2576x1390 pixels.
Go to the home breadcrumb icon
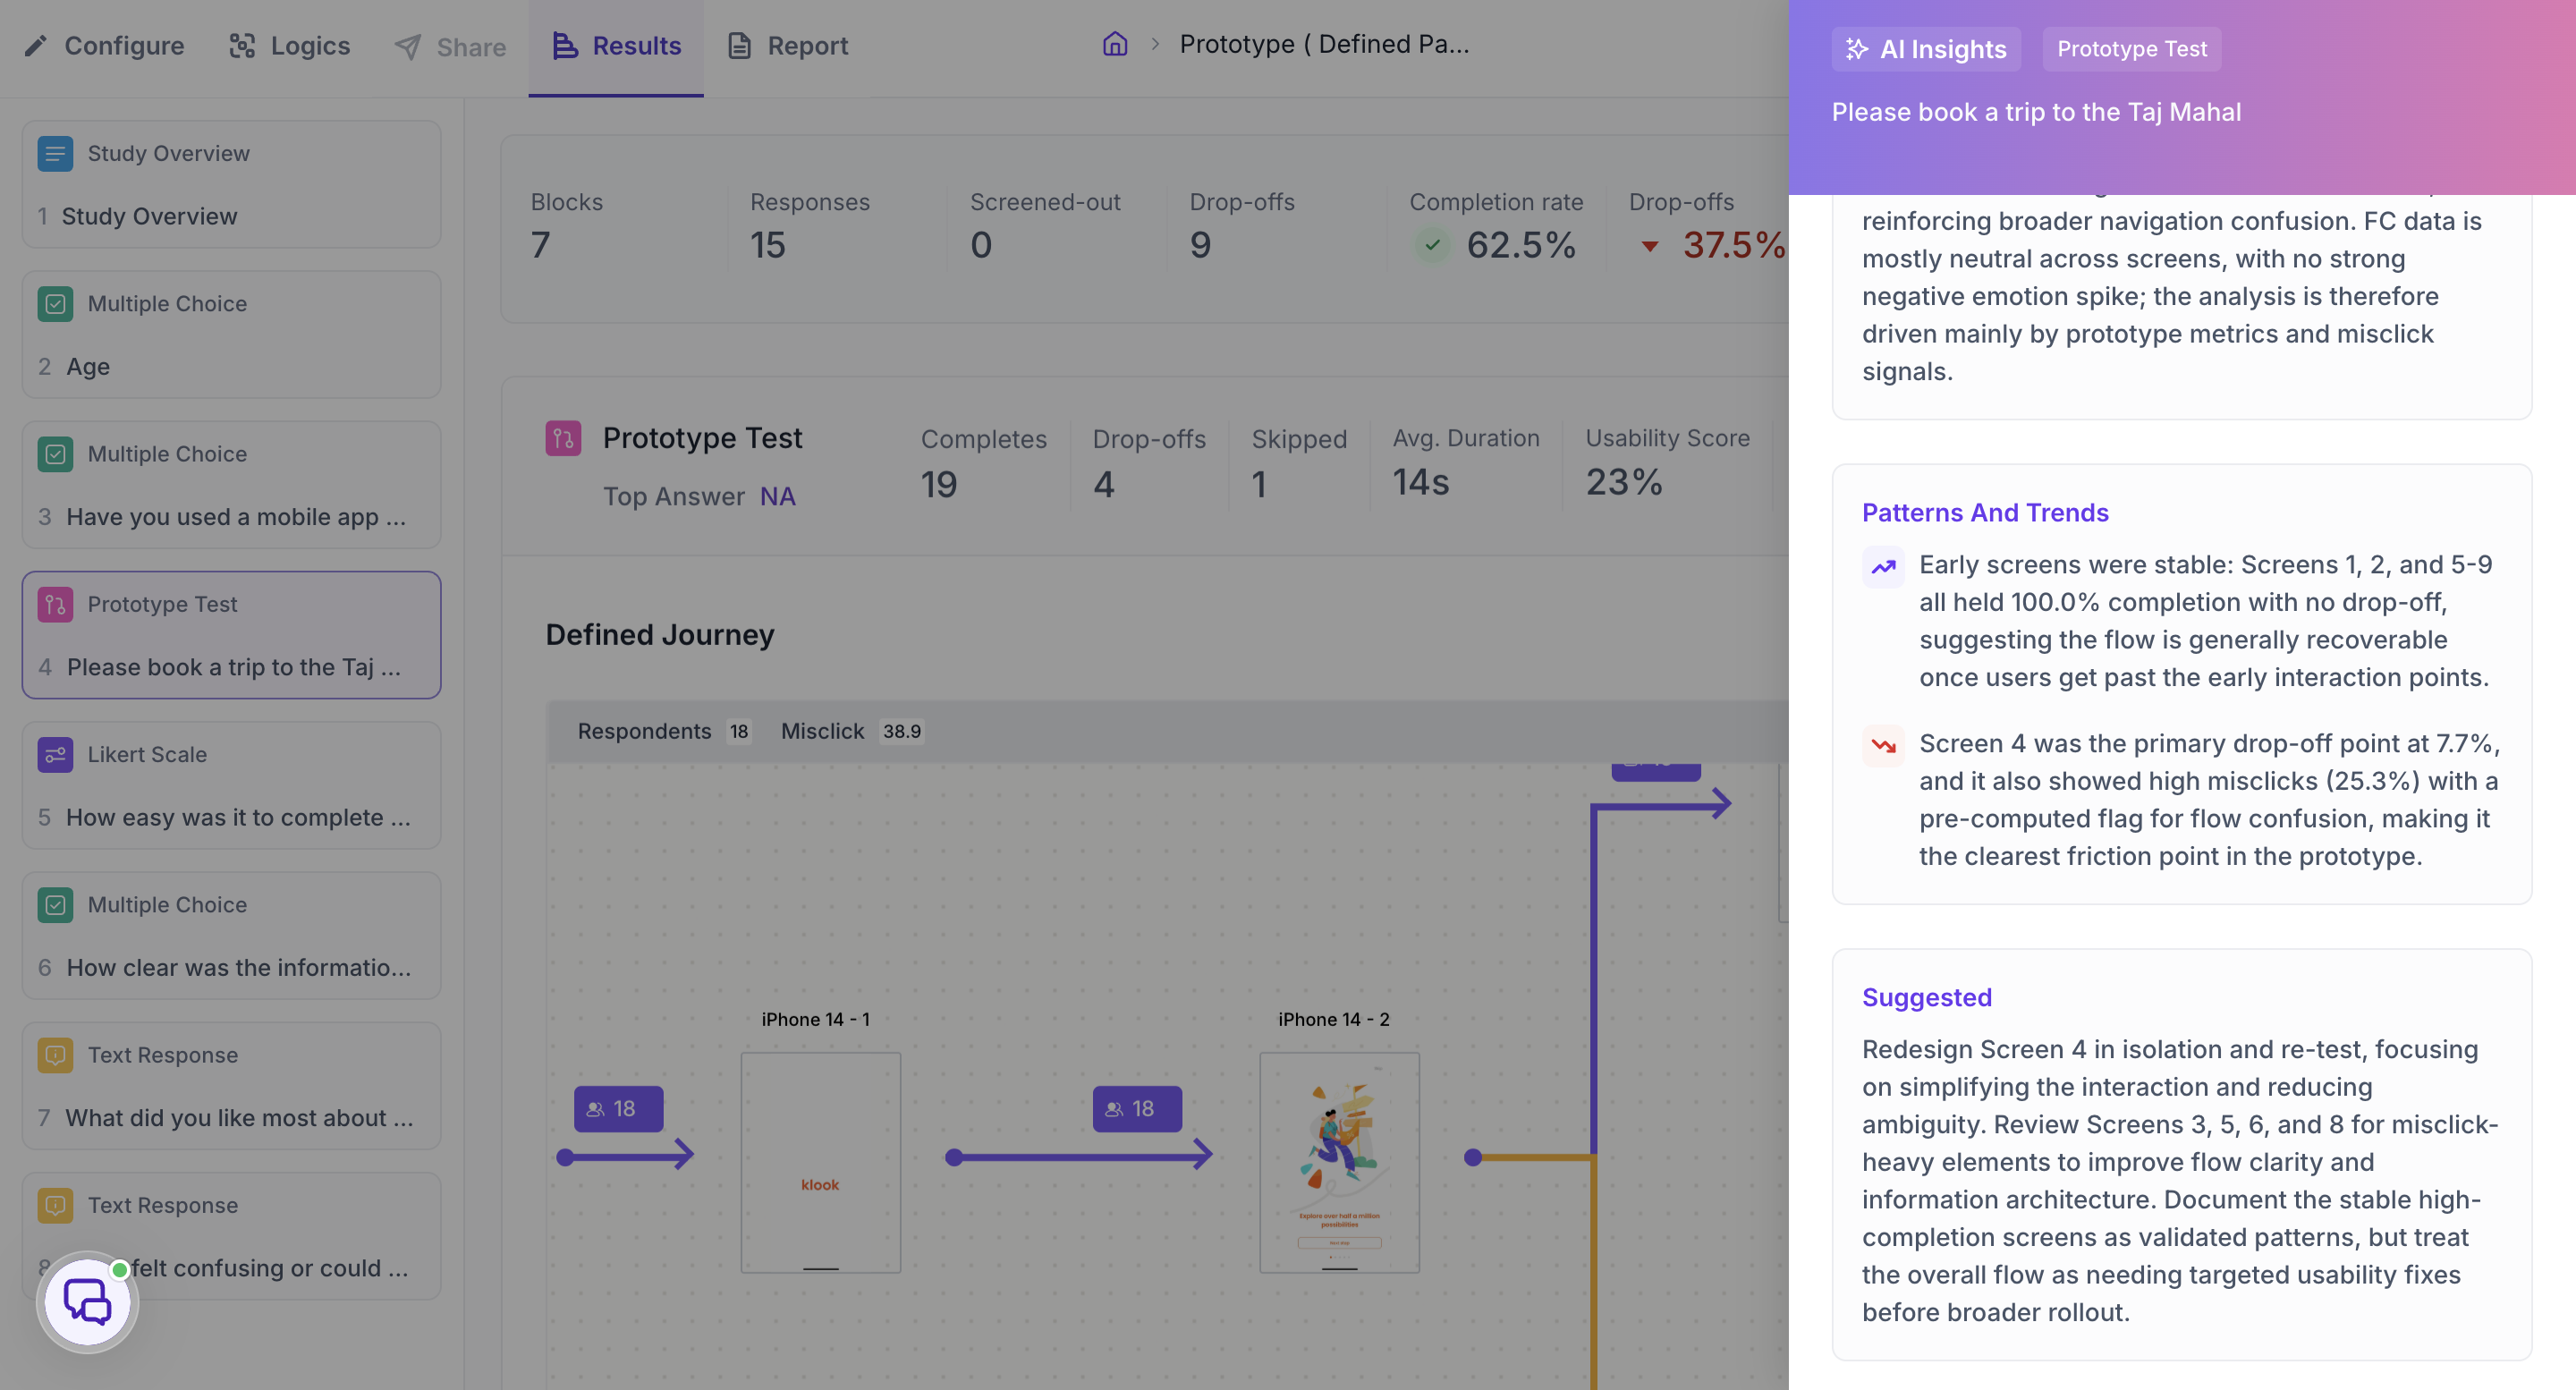point(1115,44)
